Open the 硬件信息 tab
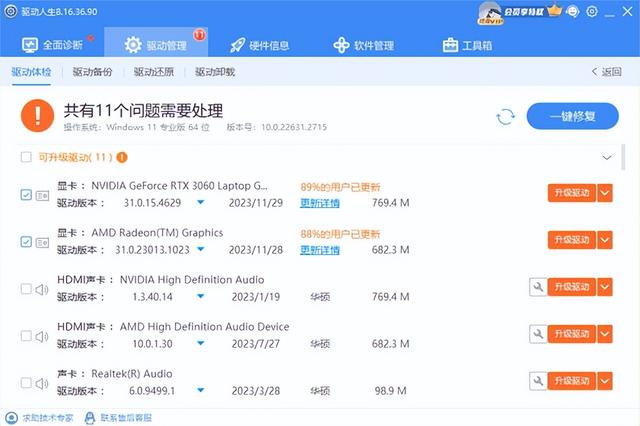This screenshot has width=640, height=426. (x=260, y=45)
